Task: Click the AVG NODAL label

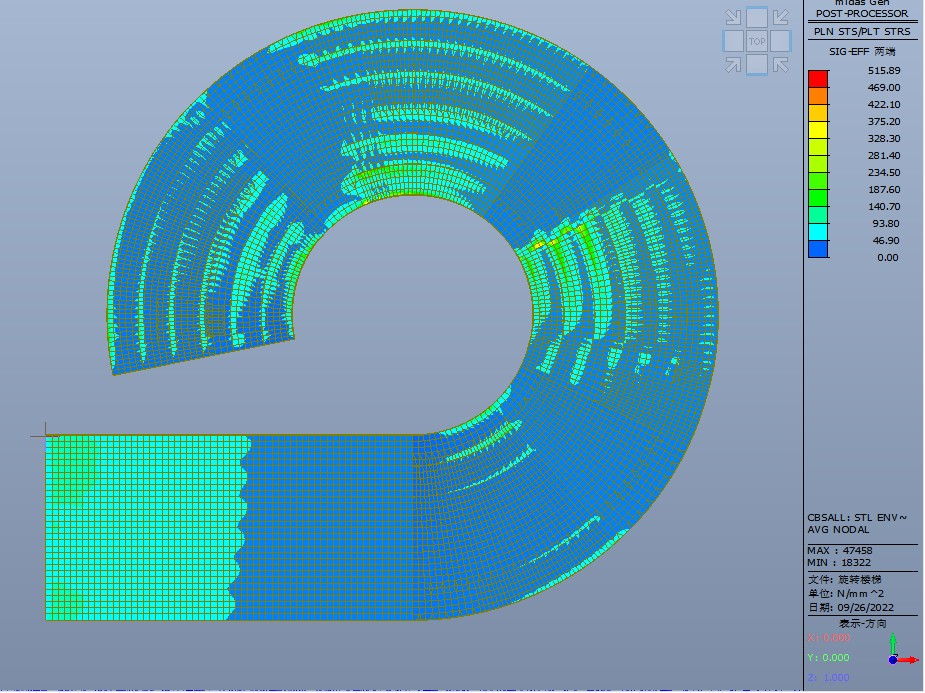Action: tap(838, 530)
